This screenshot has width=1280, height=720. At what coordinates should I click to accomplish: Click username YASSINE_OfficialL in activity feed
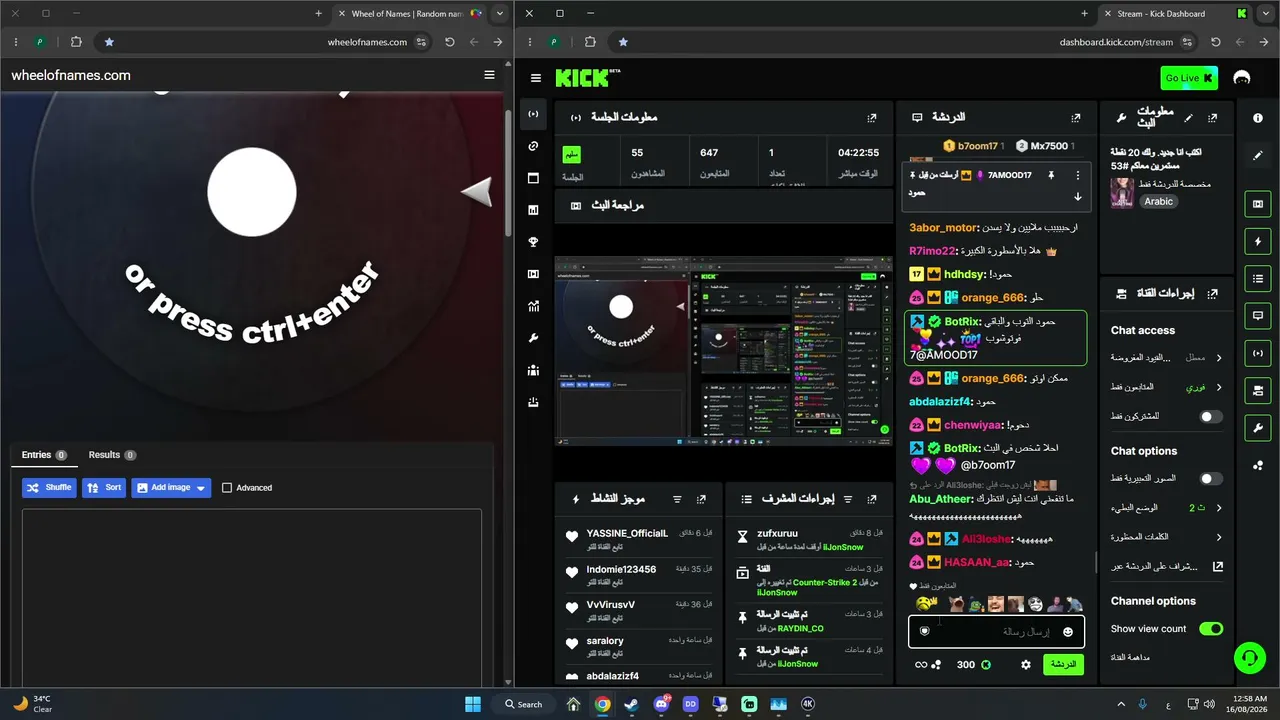[627, 534]
